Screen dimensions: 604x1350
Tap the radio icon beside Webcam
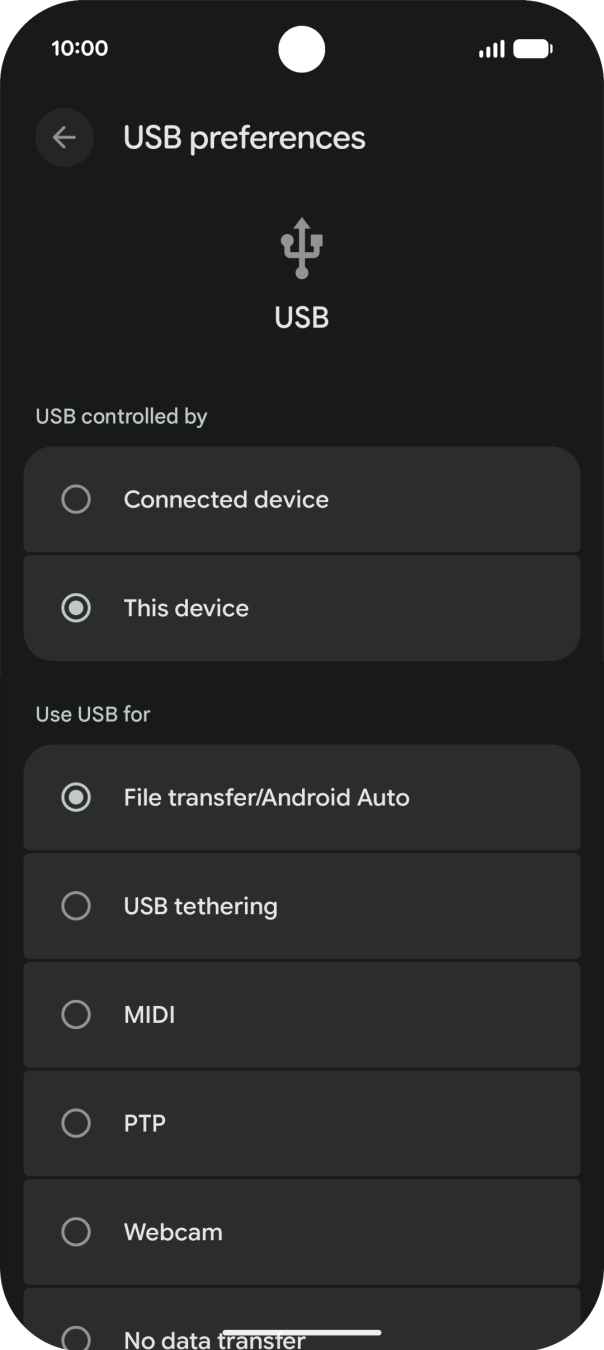tap(77, 1232)
